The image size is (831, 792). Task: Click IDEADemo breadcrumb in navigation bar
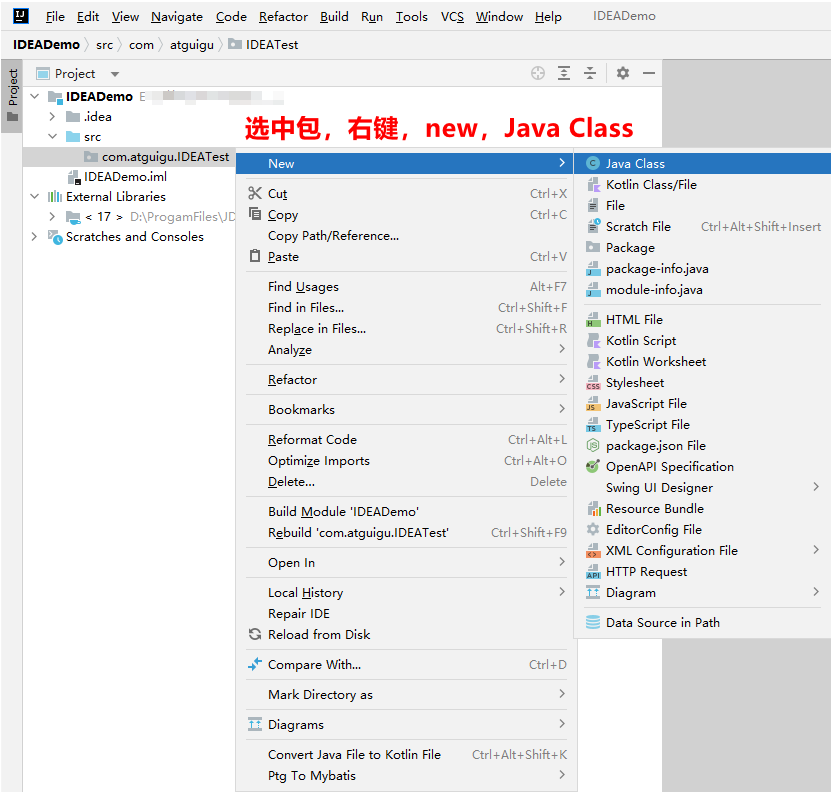point(46,45)
